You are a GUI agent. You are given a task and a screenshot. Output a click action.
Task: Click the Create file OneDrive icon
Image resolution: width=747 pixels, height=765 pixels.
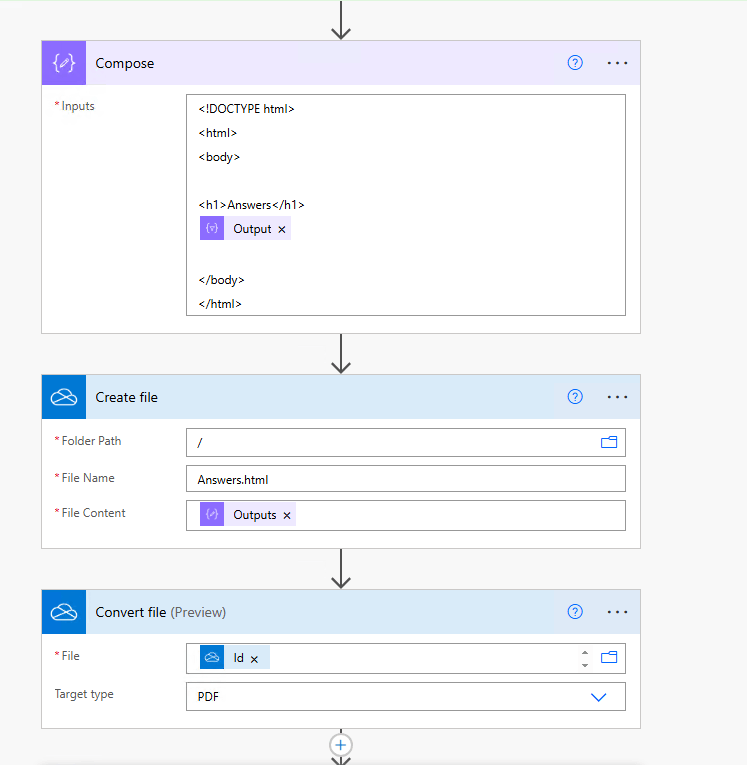[x=64, y=397]
